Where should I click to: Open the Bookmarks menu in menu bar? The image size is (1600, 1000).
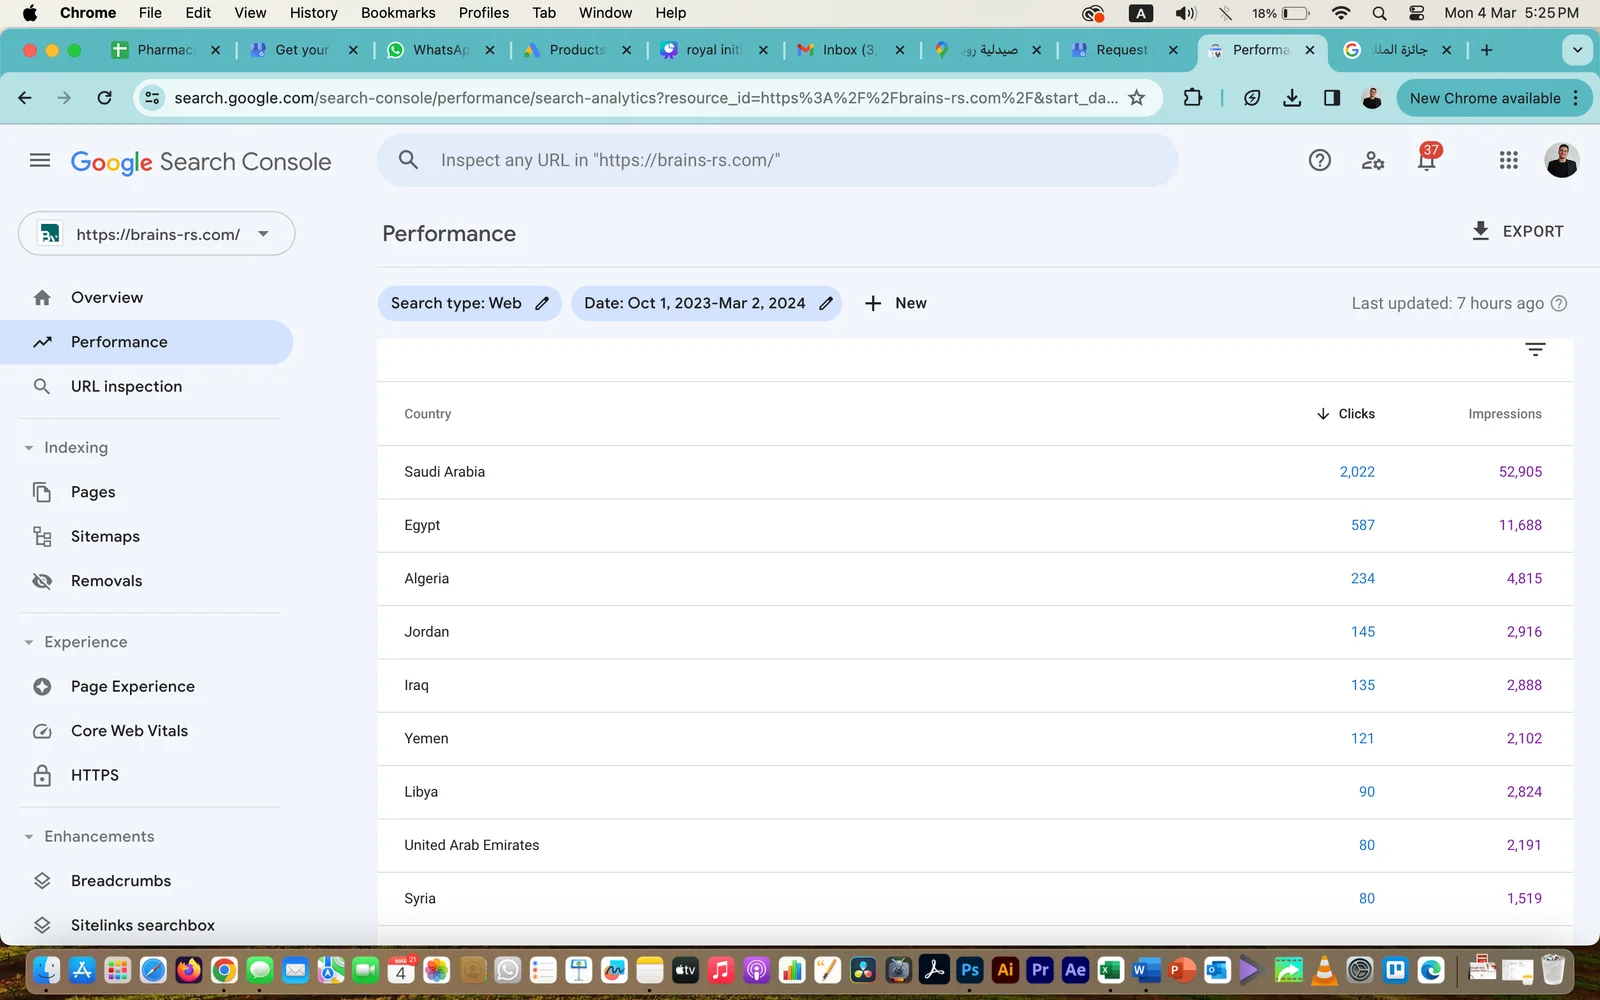(x=398, y=13)
